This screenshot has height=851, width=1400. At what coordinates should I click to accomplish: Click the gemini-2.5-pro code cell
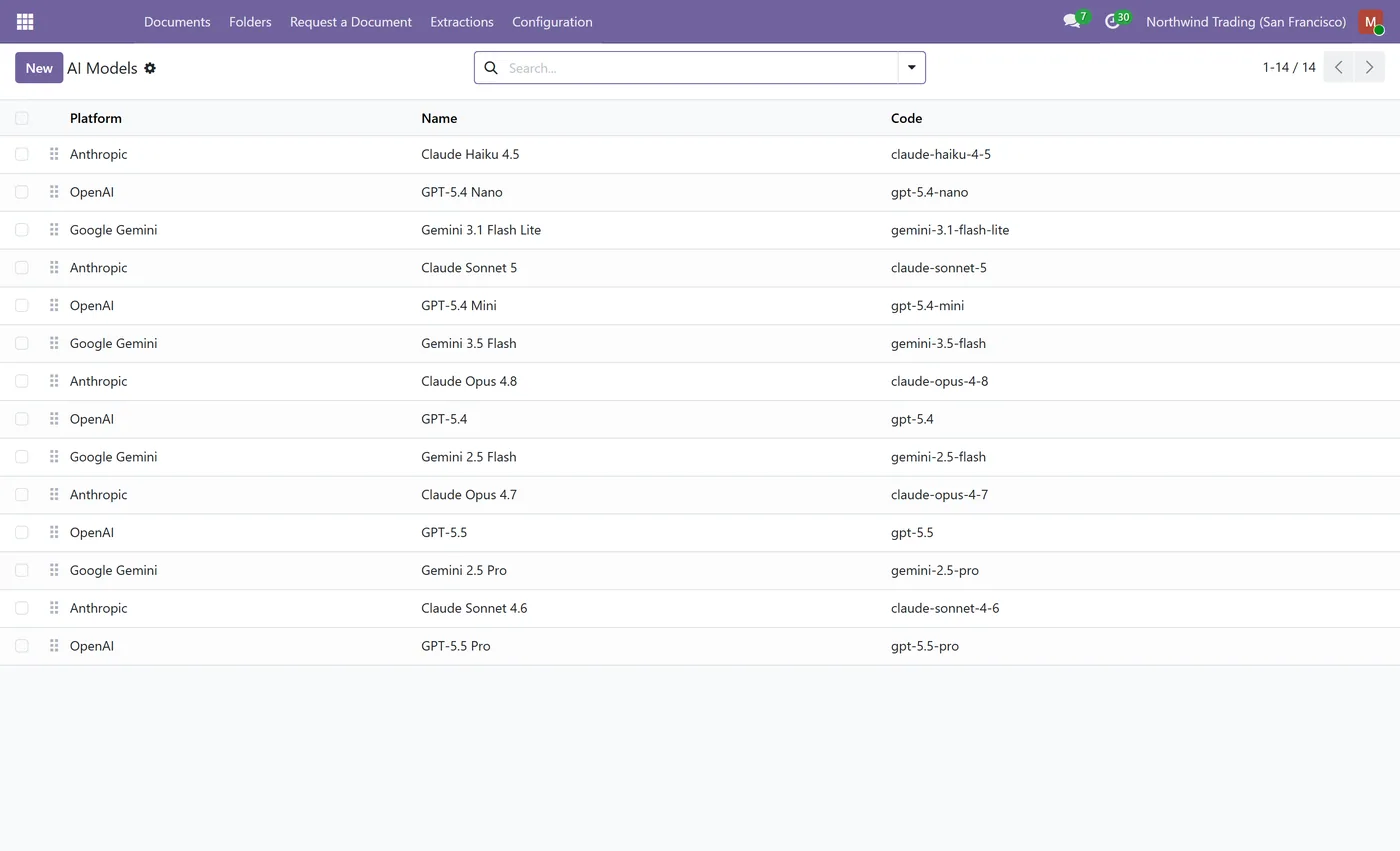coord(935,570)
